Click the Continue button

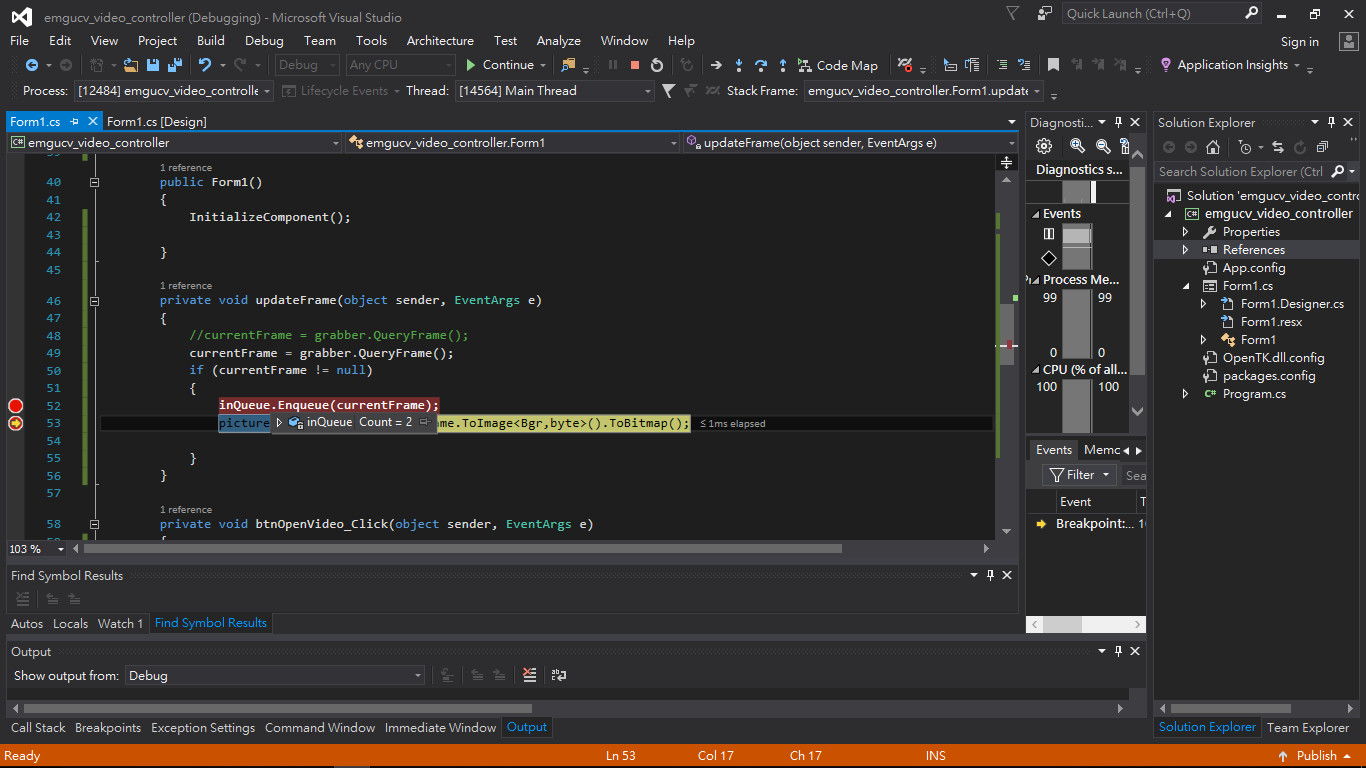(x=500, y=65)
